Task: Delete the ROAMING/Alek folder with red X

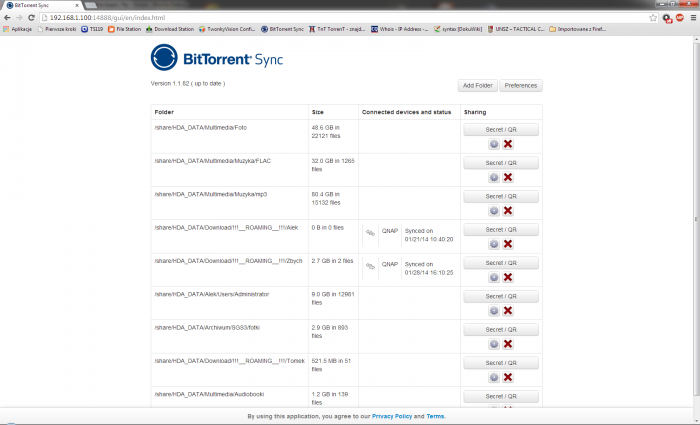Action: pos(508,244)
